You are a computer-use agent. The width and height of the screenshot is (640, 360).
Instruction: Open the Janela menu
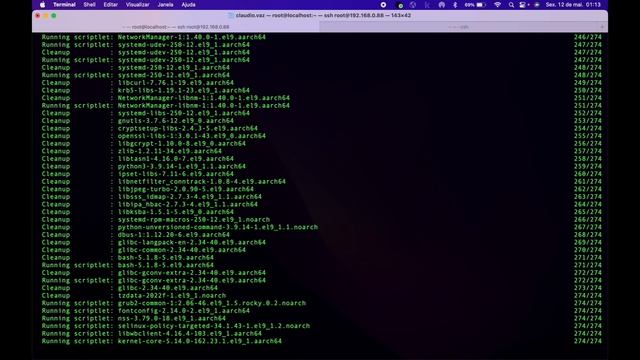coord(165,5)
